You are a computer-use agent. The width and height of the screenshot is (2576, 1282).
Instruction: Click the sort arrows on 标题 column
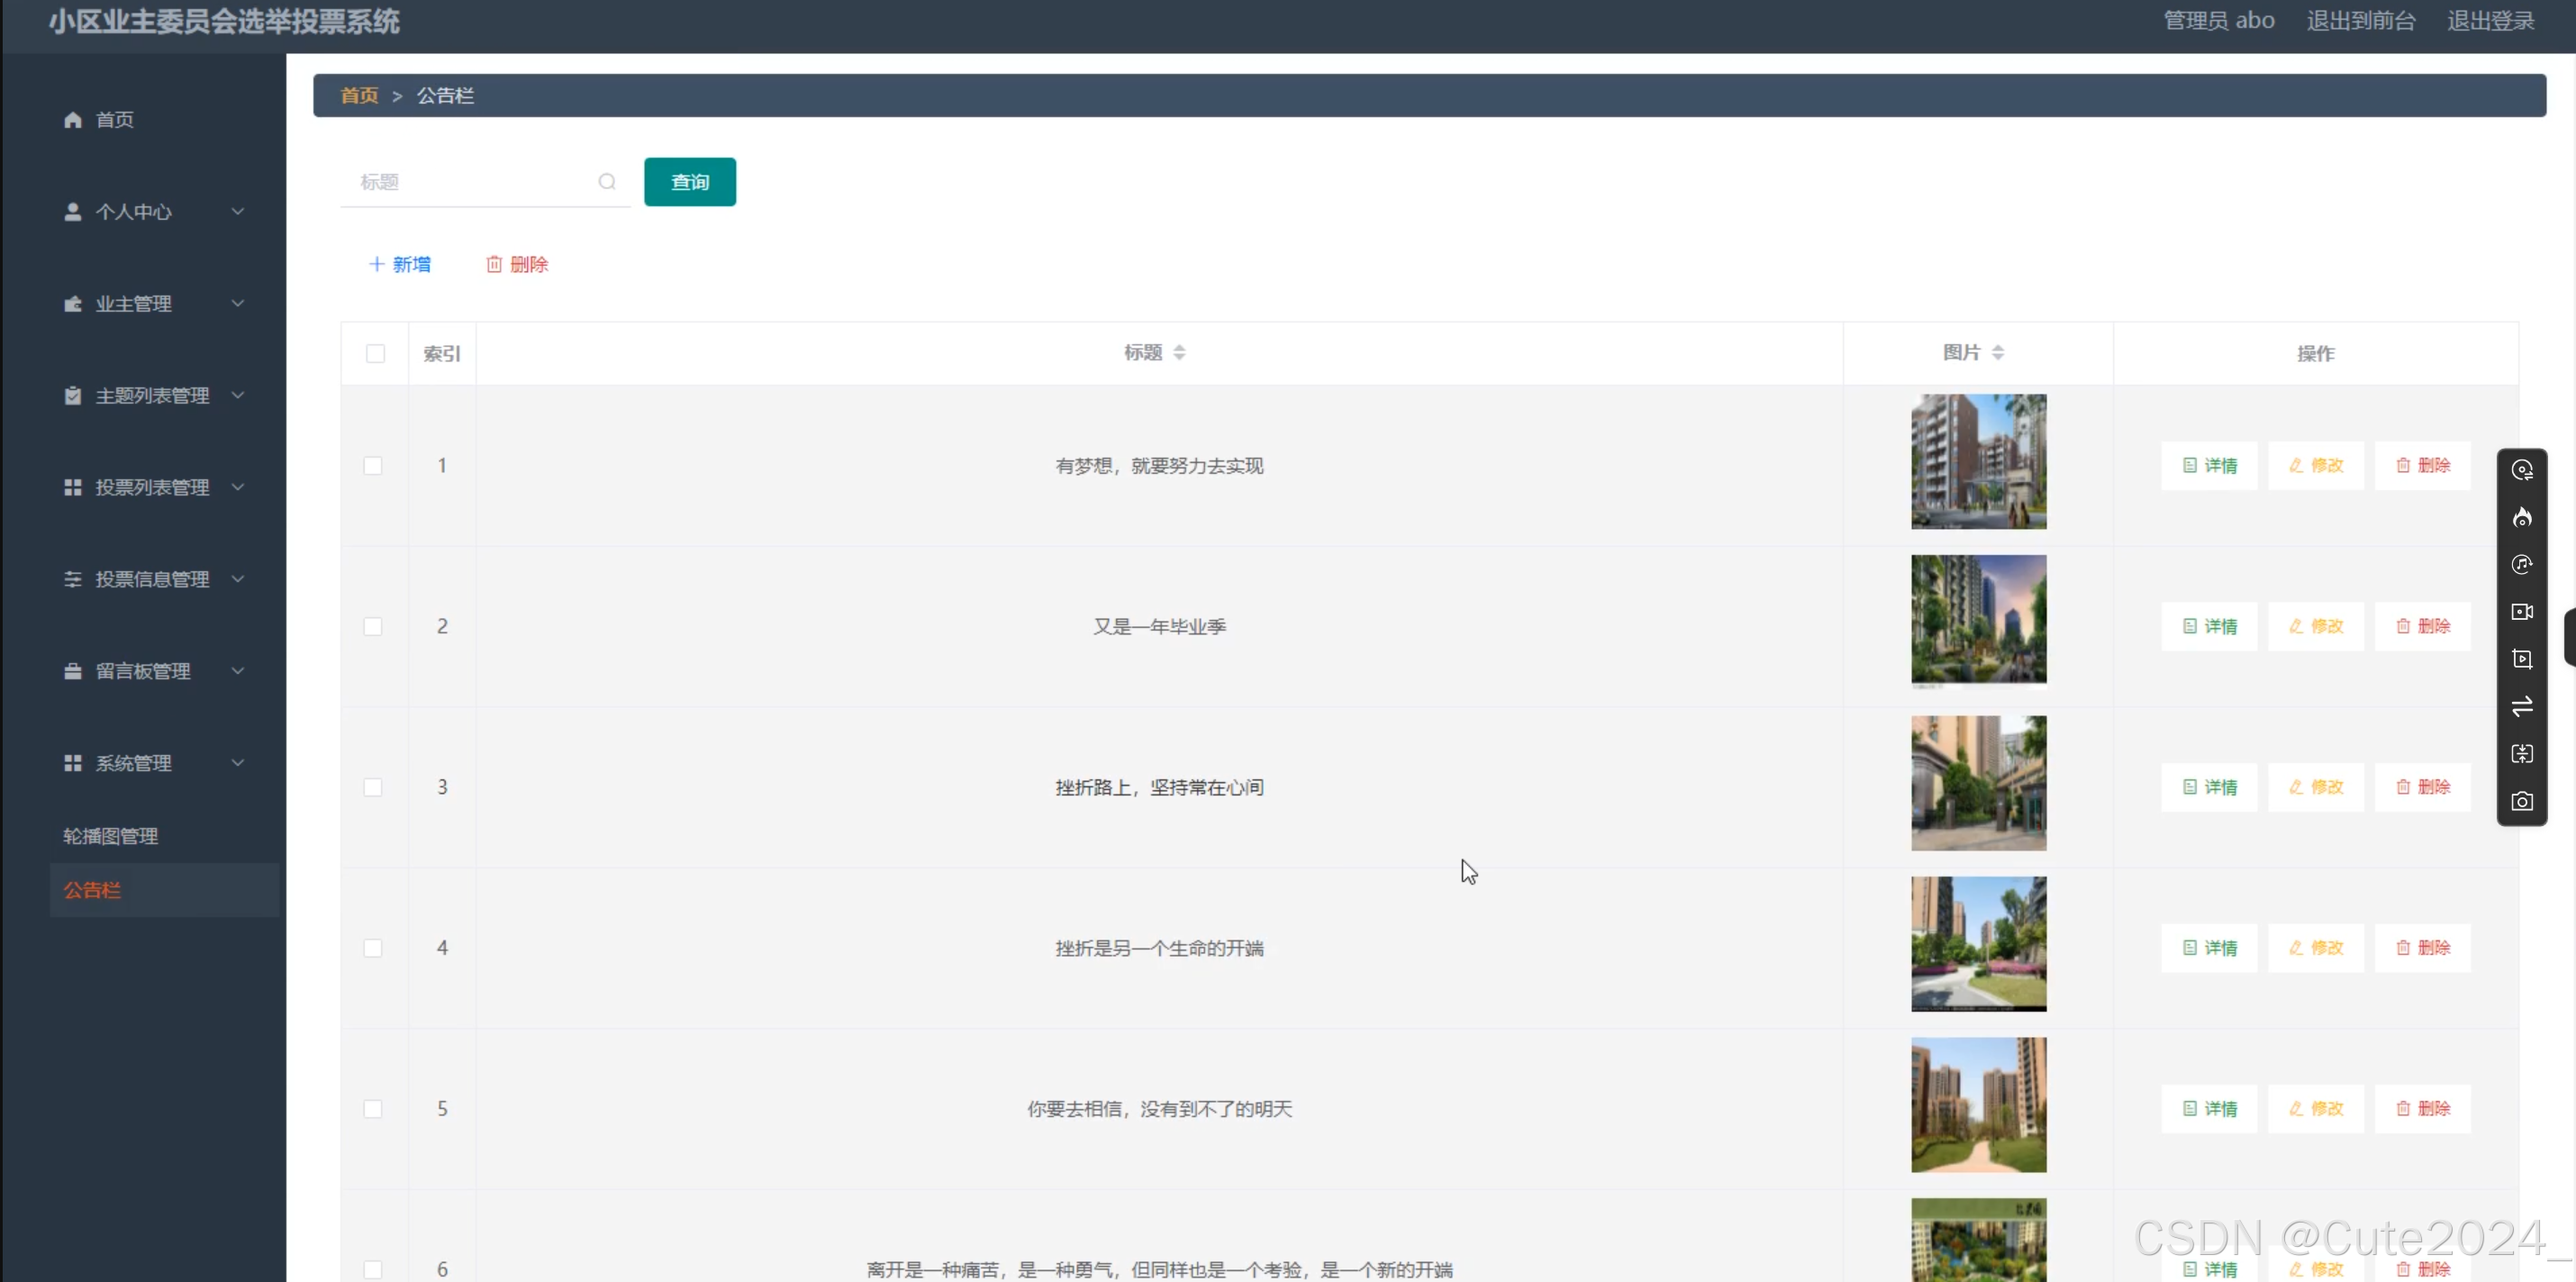tap(1180, 353)
